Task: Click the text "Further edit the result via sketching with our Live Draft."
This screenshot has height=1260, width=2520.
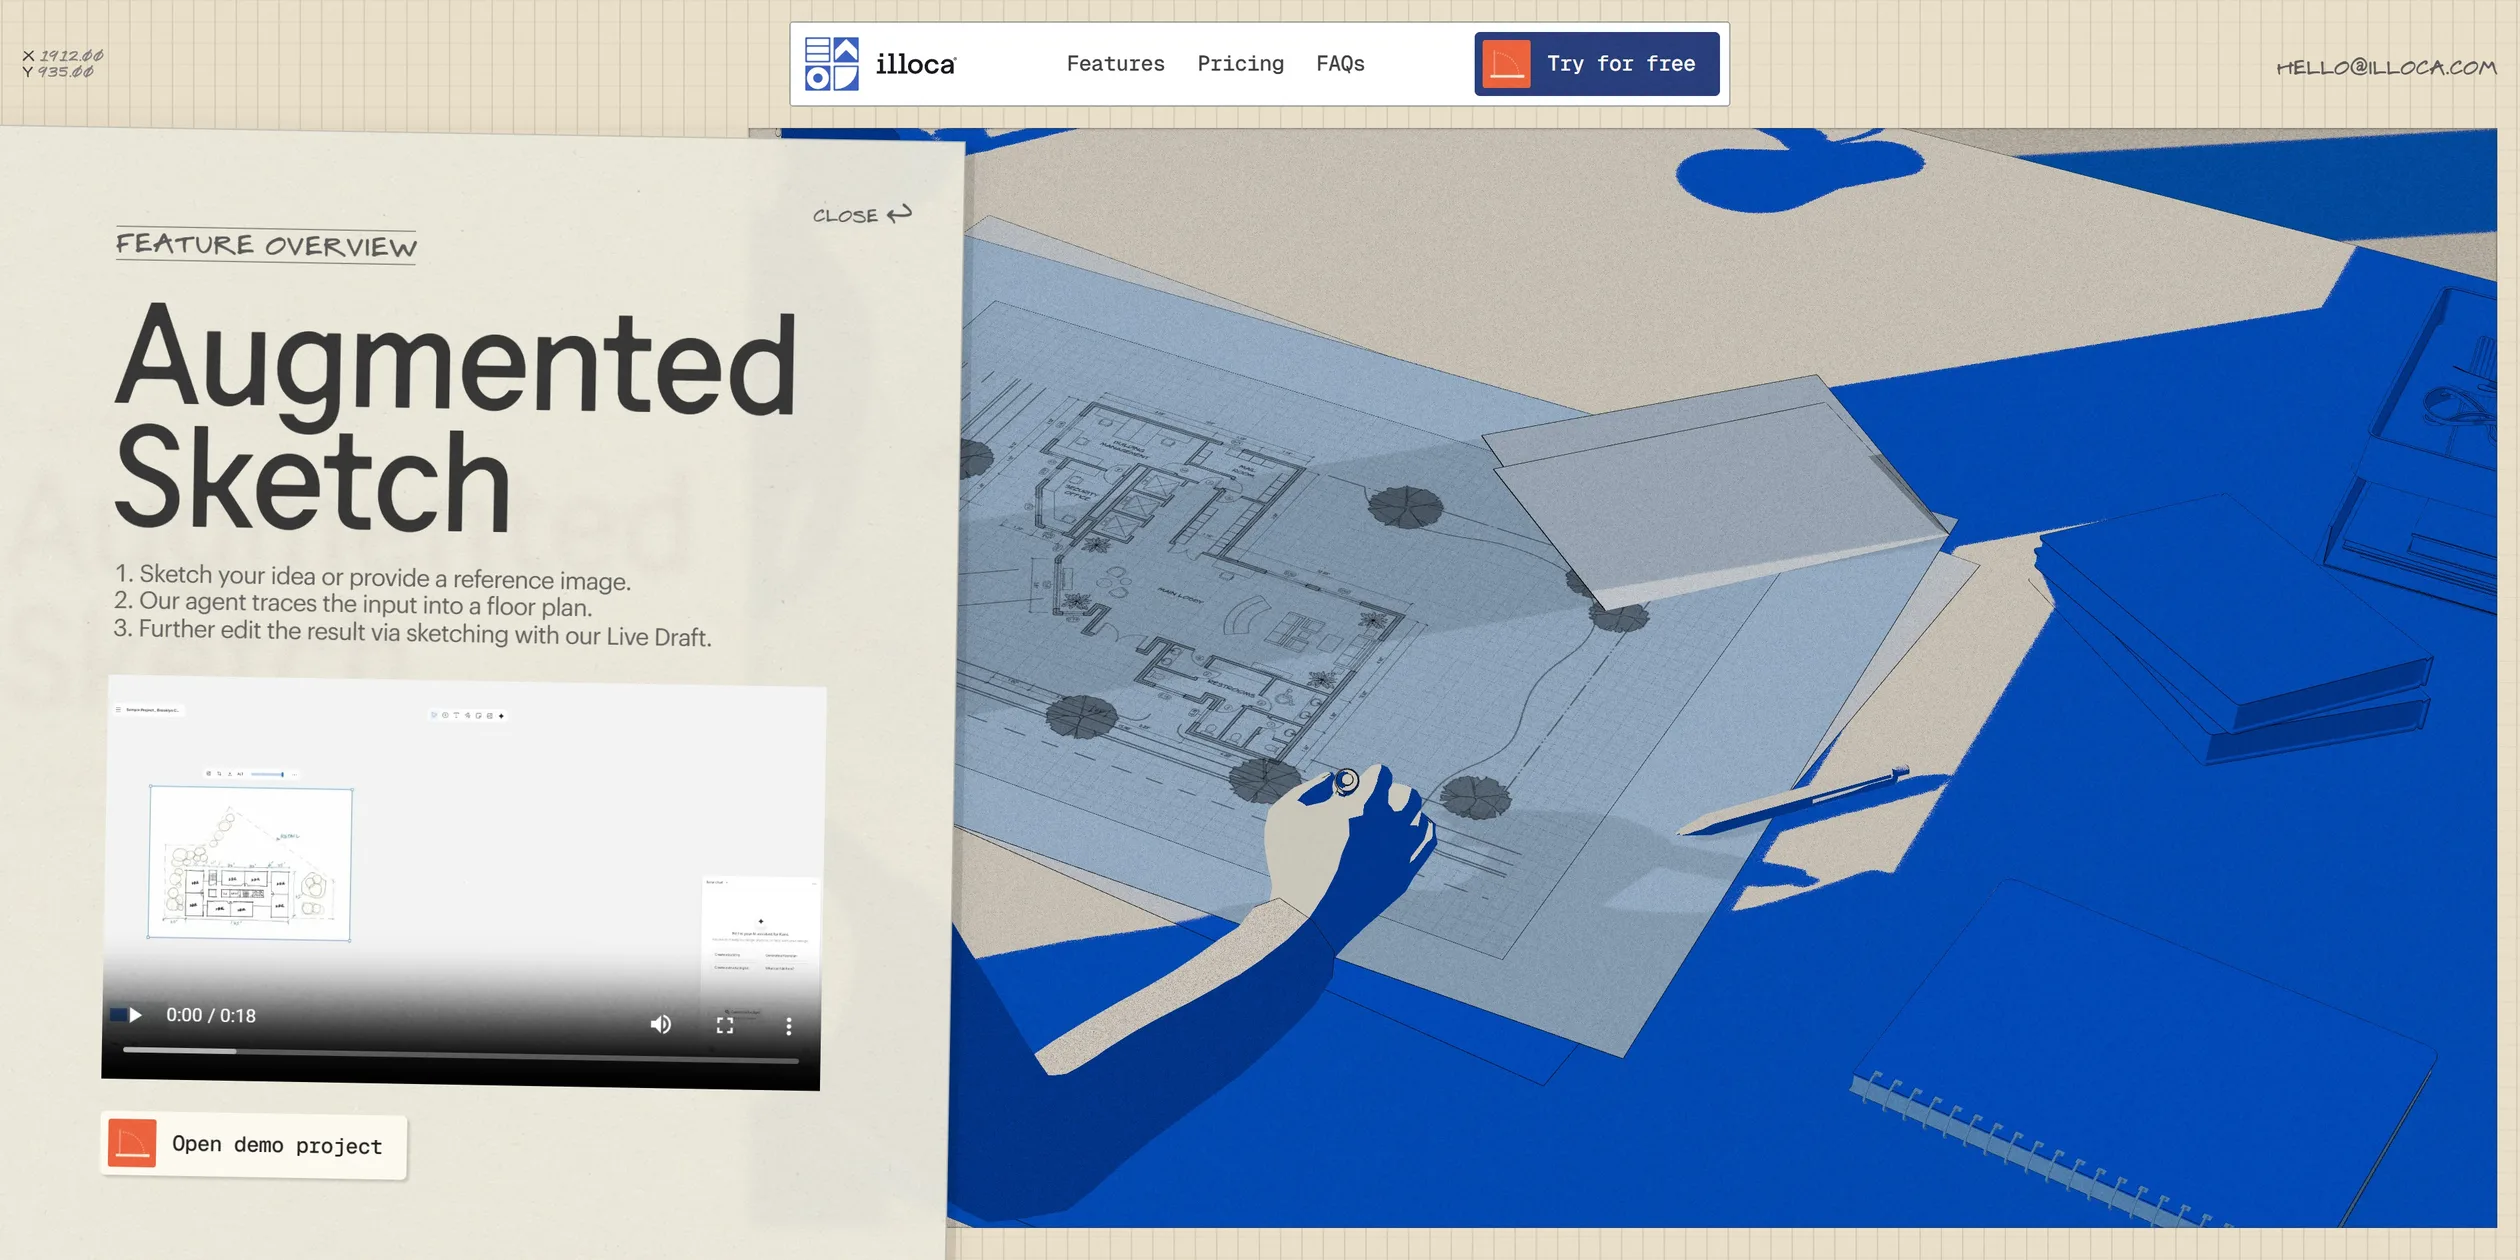Action: (x=425, y=633)
